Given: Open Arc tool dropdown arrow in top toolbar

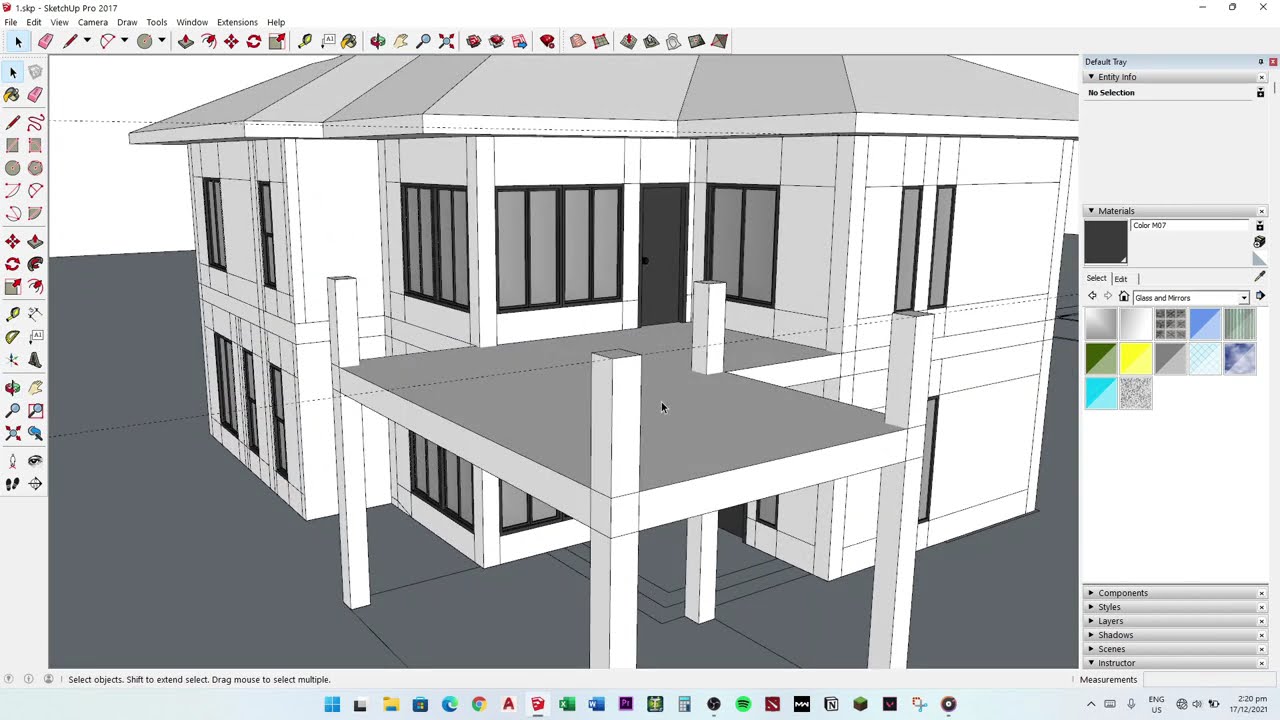Looking at the screenshot, I should 124,41.
